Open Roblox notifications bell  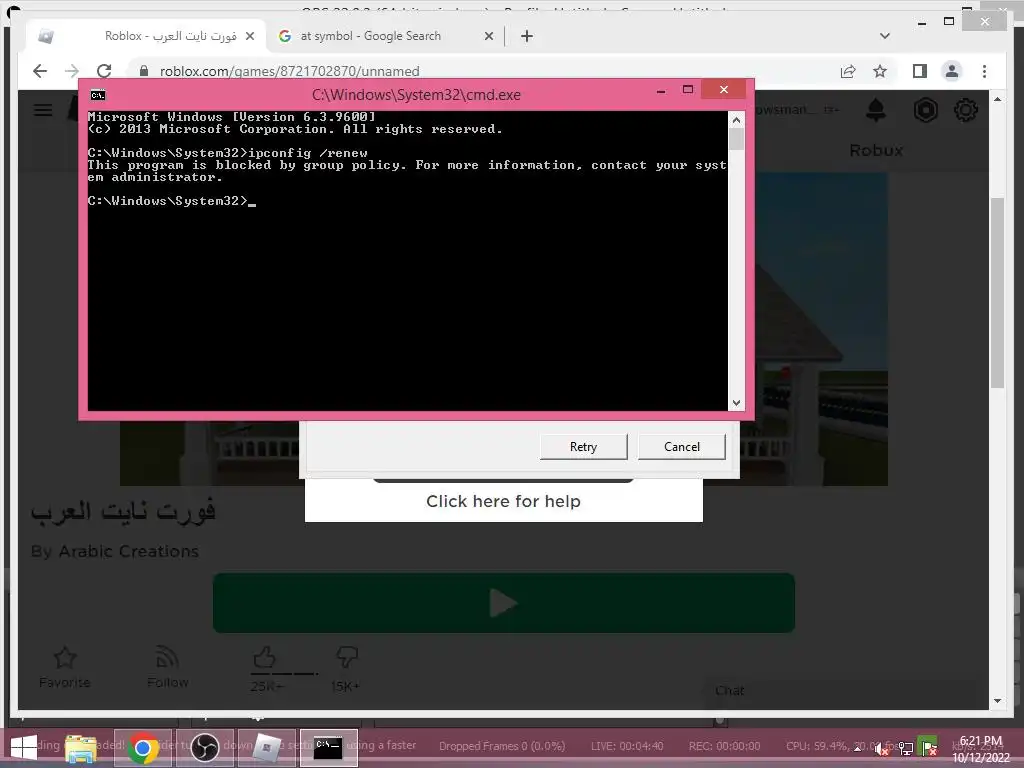pos(876,110)
